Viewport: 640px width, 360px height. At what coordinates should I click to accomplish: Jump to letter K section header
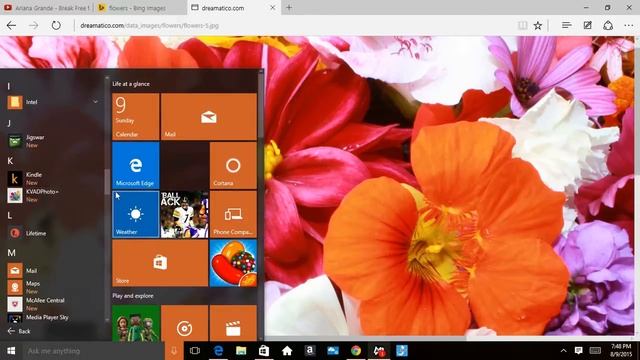point(10,161)
